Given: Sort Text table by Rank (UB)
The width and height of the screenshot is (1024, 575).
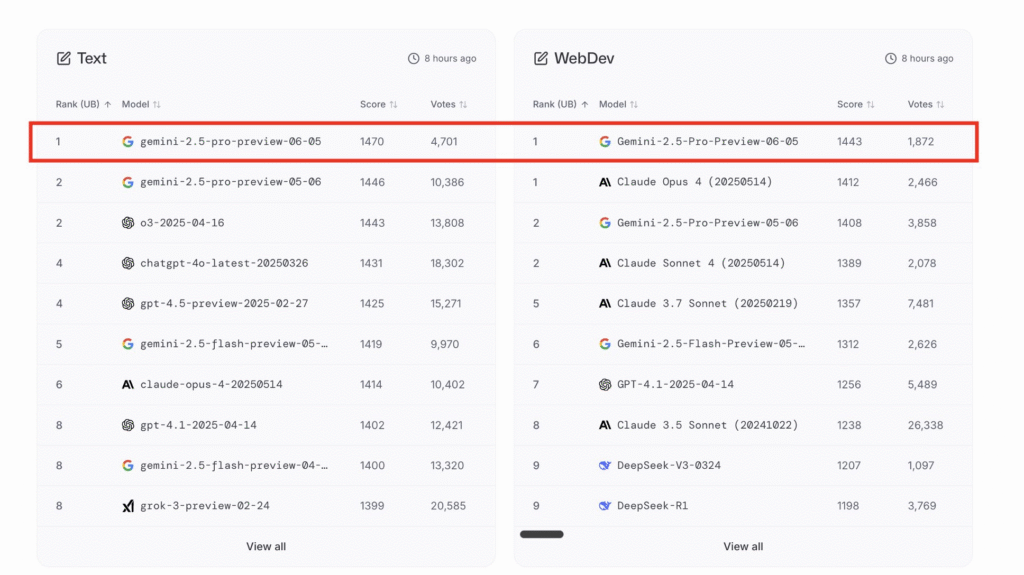Looking at the screenshot, I should [84, 104].
